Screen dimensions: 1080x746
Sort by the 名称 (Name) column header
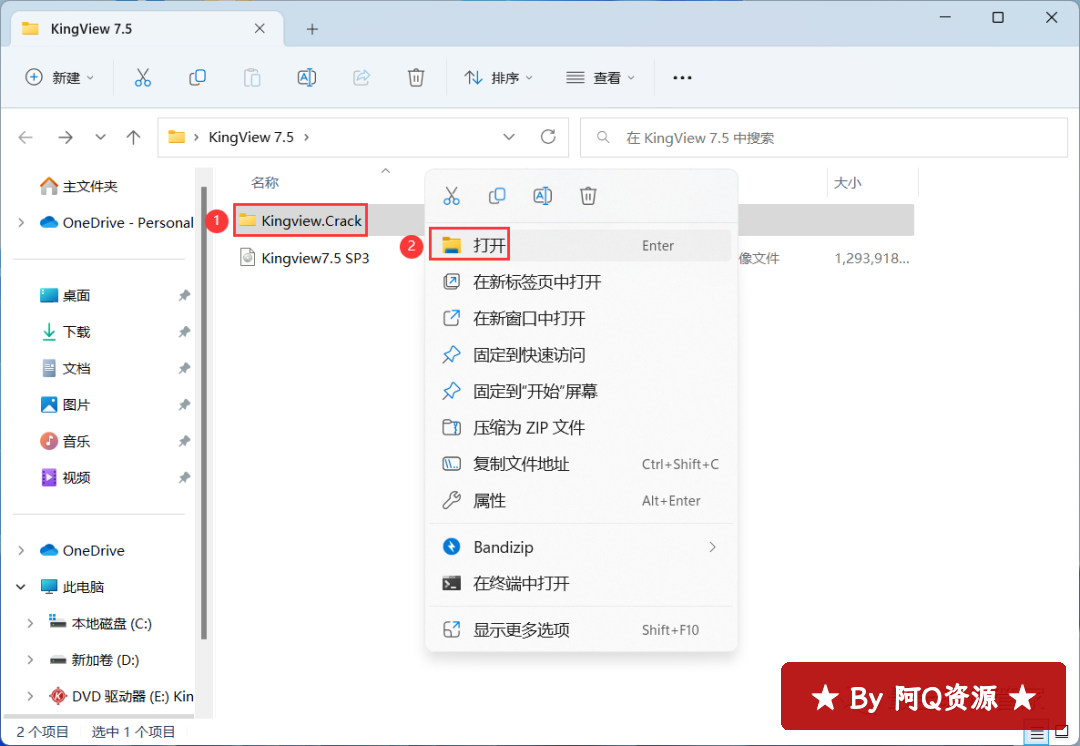pos(265,183)
